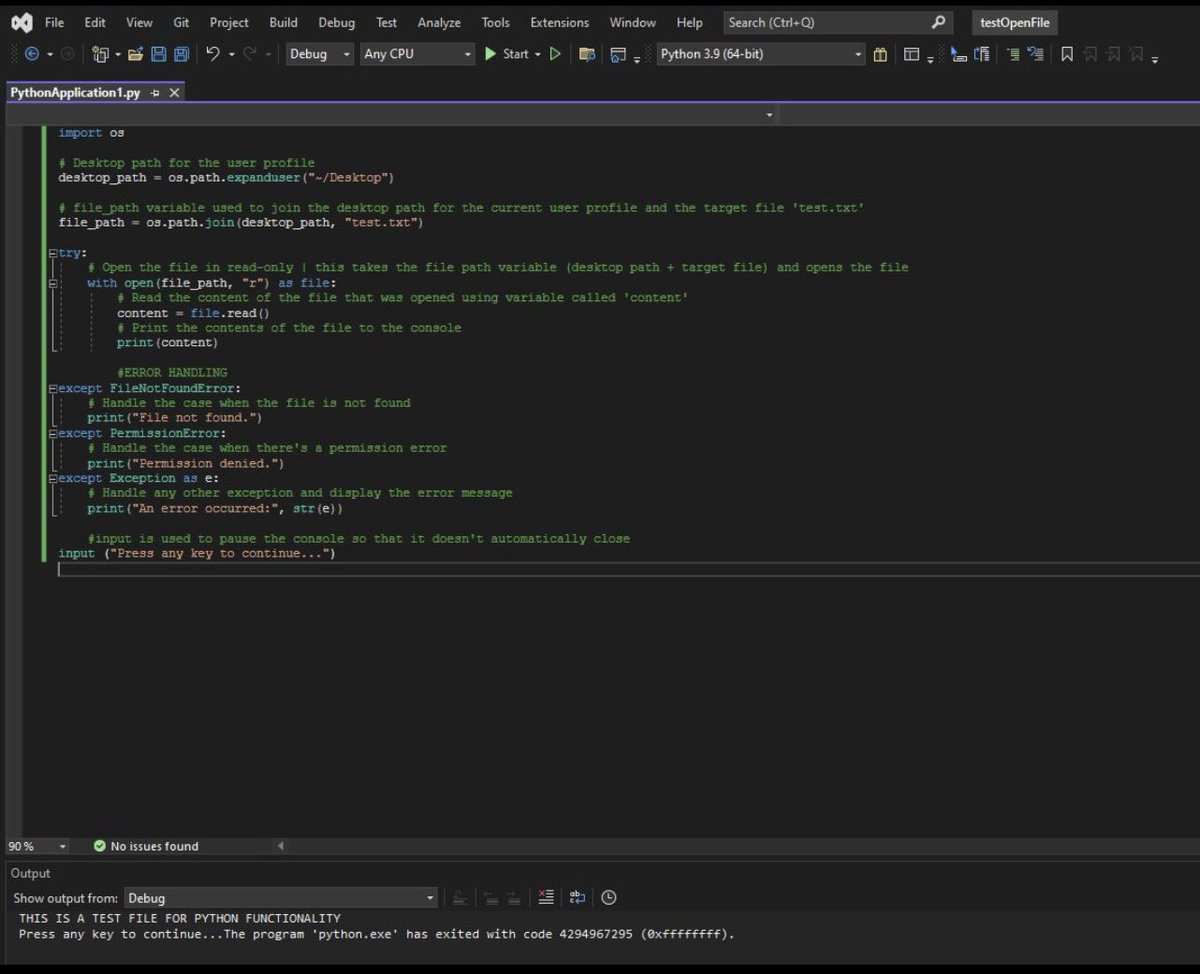Click the Bookmark toggle icon in toolbar
The width and height of the screenshot is (1200, 974).
(1067, 54)
